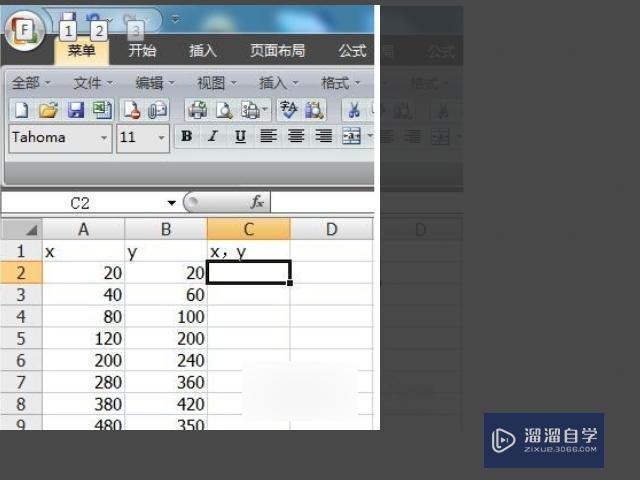This screenshot has width=640, height=480.
Task: Click cell B4 with value 100
Action: tap(166, 316)
